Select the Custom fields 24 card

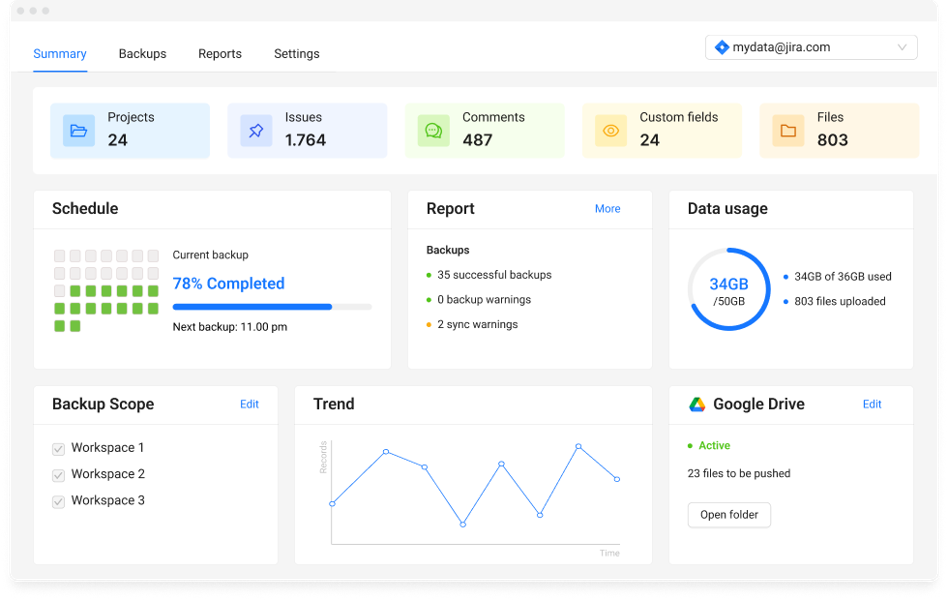662,131
